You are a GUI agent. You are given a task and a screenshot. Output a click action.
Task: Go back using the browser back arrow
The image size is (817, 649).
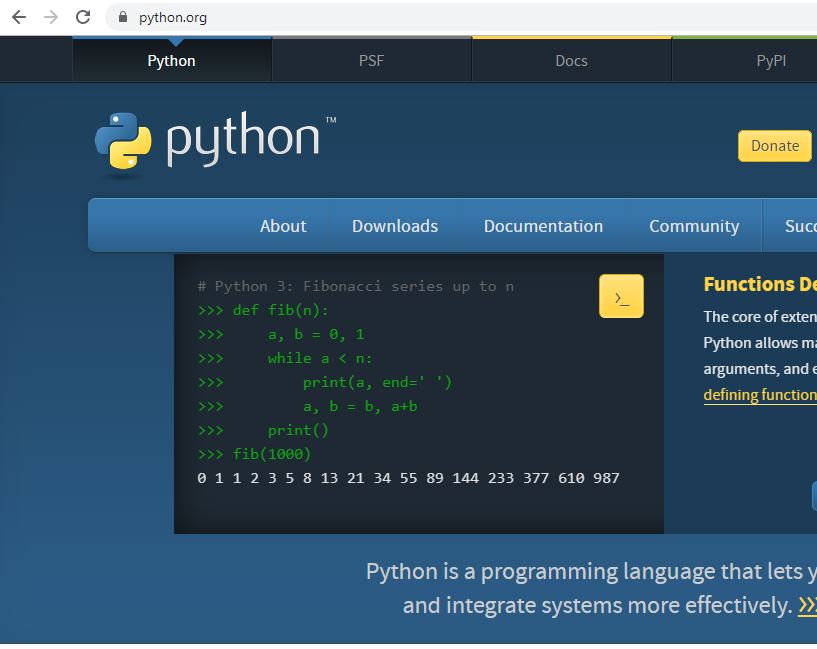[19, 17]
